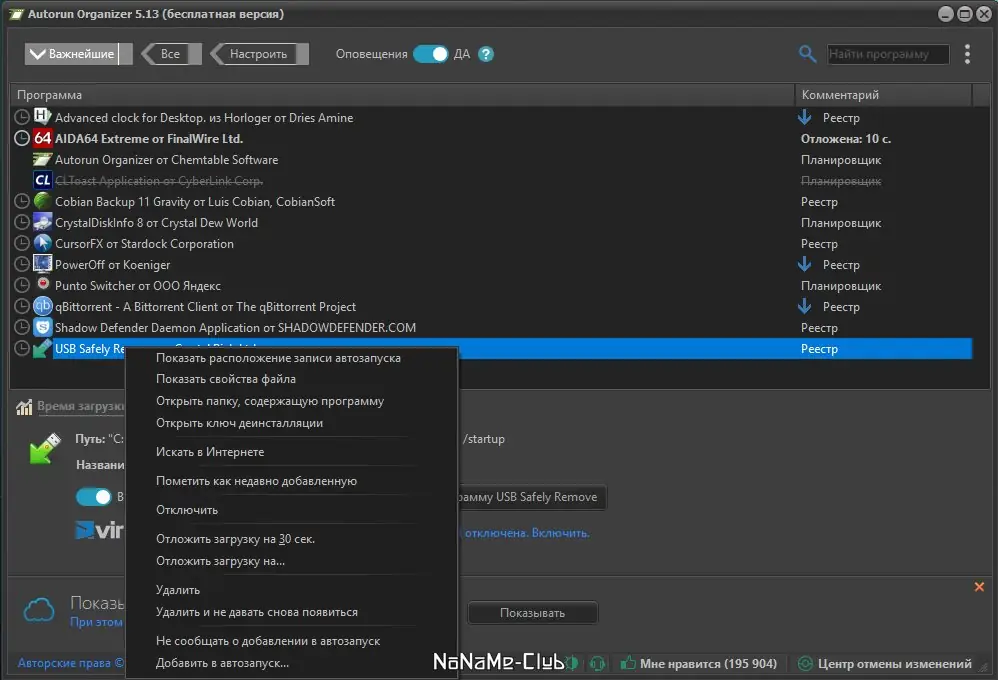
Task: Click the CLToast Application 'CL' icon
Action: [x=43, y=180]
